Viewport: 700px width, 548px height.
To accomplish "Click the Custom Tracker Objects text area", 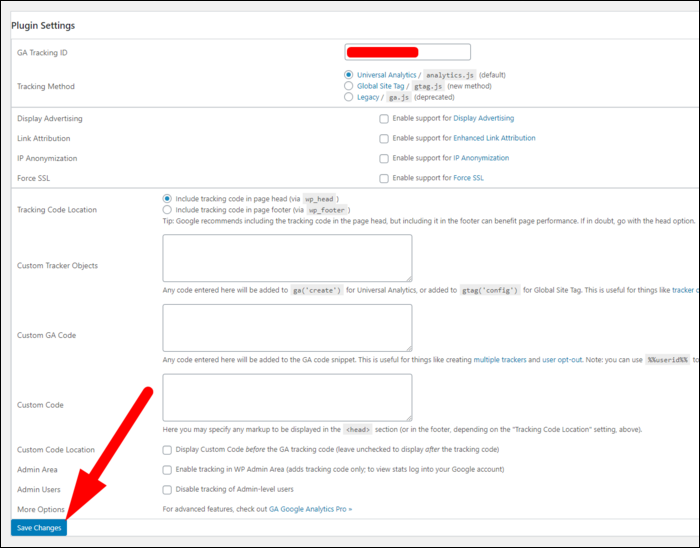I will pos(288,258).
